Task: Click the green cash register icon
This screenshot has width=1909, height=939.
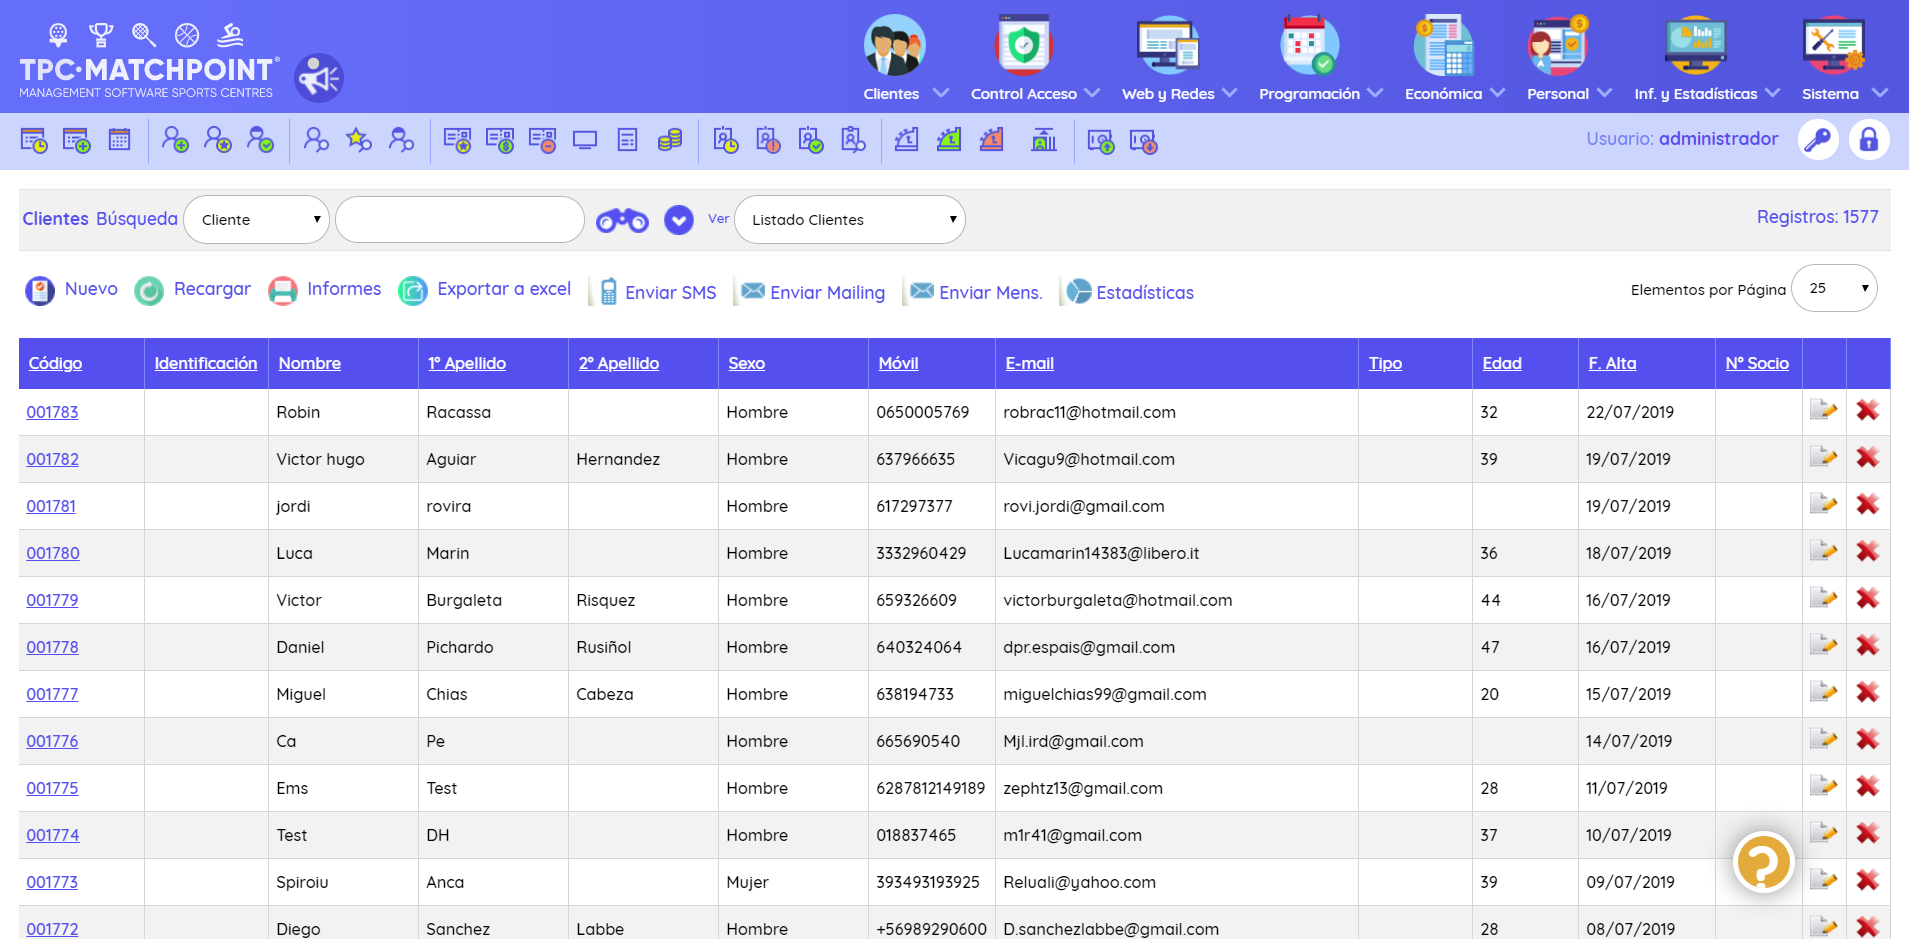Action: [949, 140]
